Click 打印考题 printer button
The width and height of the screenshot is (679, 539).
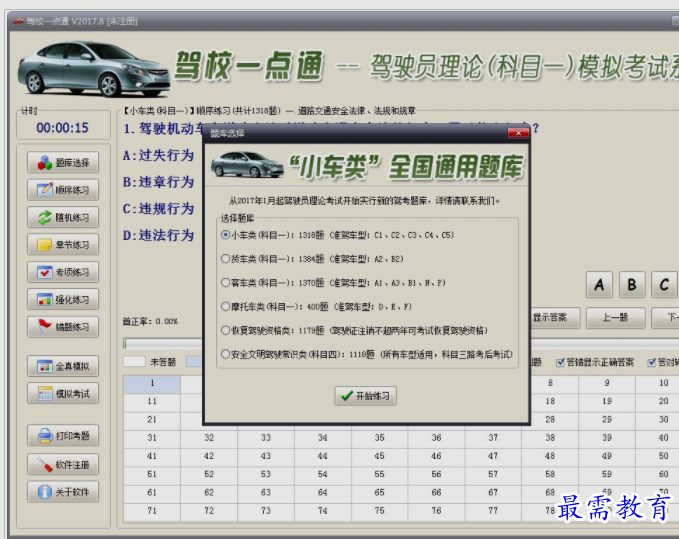[x=63, y=436]
